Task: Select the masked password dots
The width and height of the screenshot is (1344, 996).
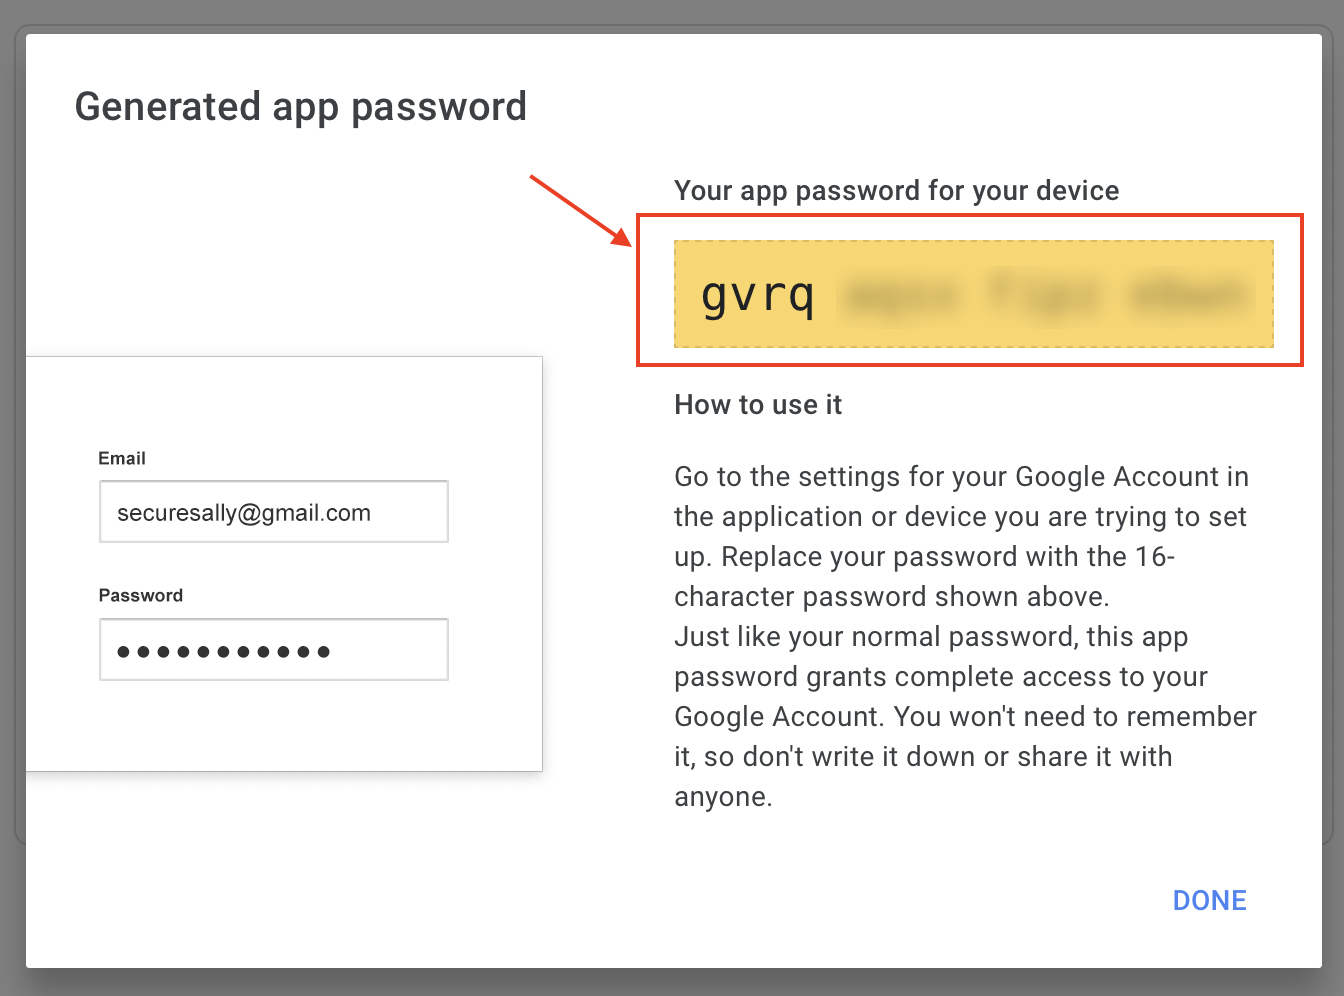Action: click(222, 650)
